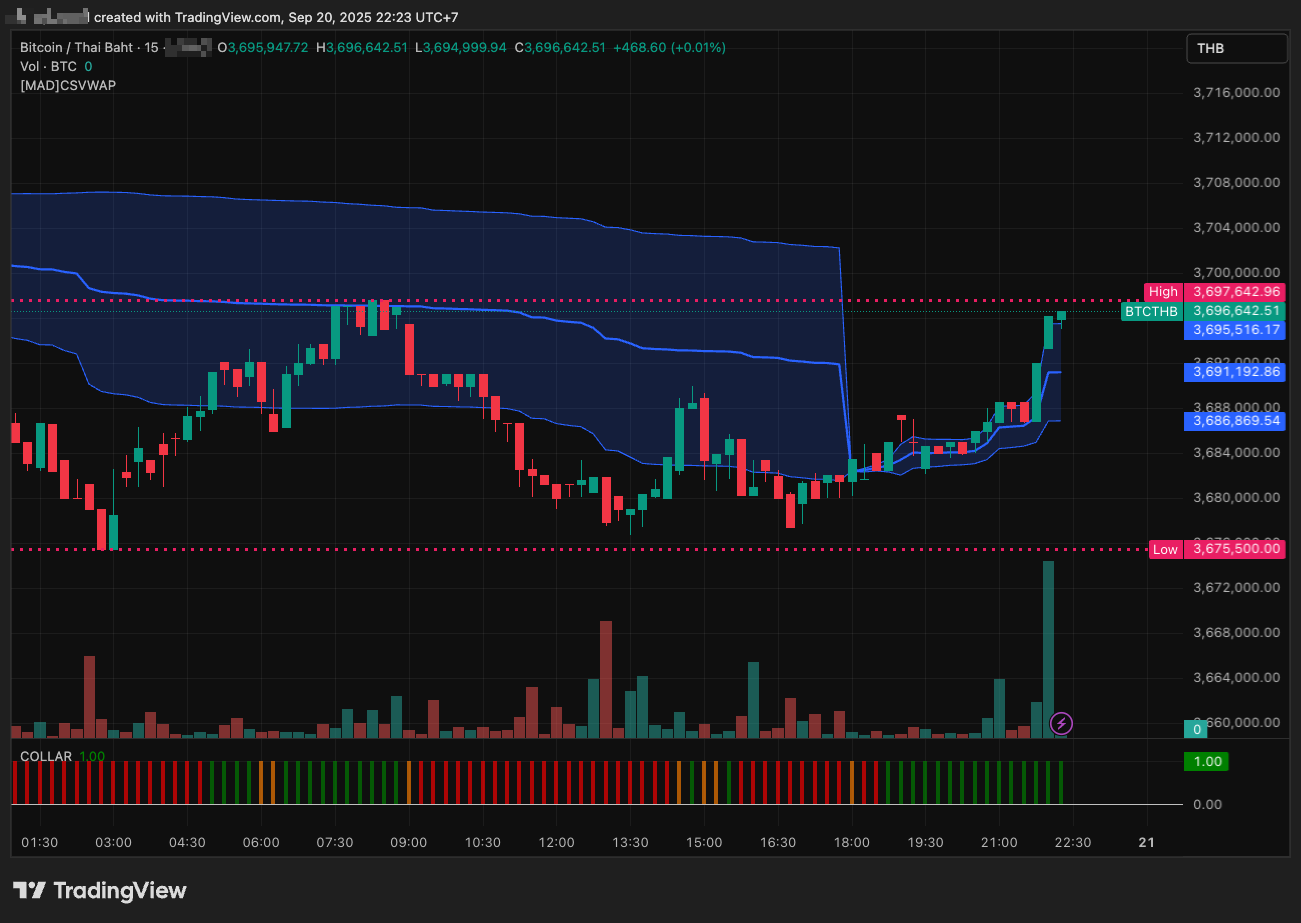Click the COLLAR indicator label
Viewport: 1301px width, 923px height.
pyautogui.click(x=46, y=756)
